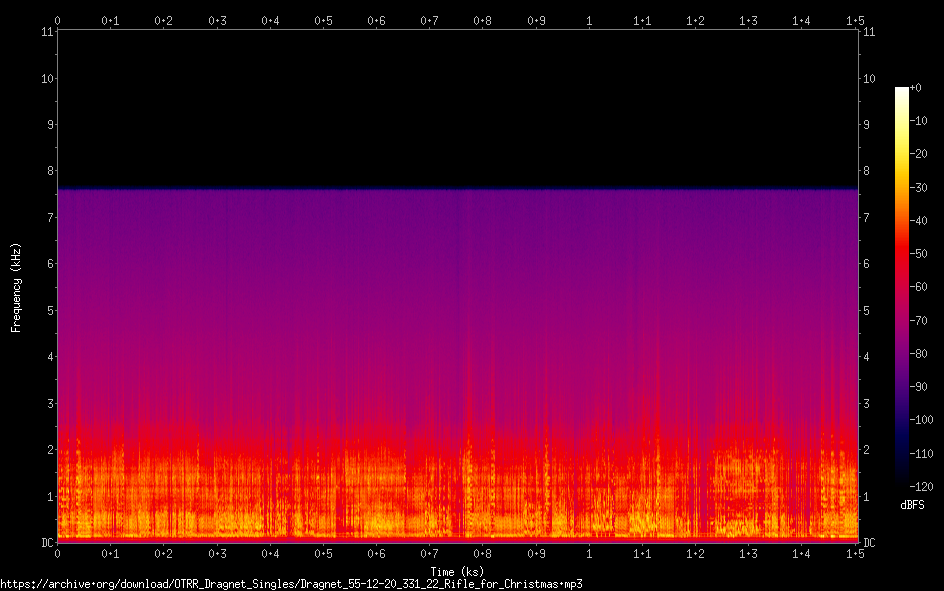Open the archive.org download URL at the bottom

[291, 583]
